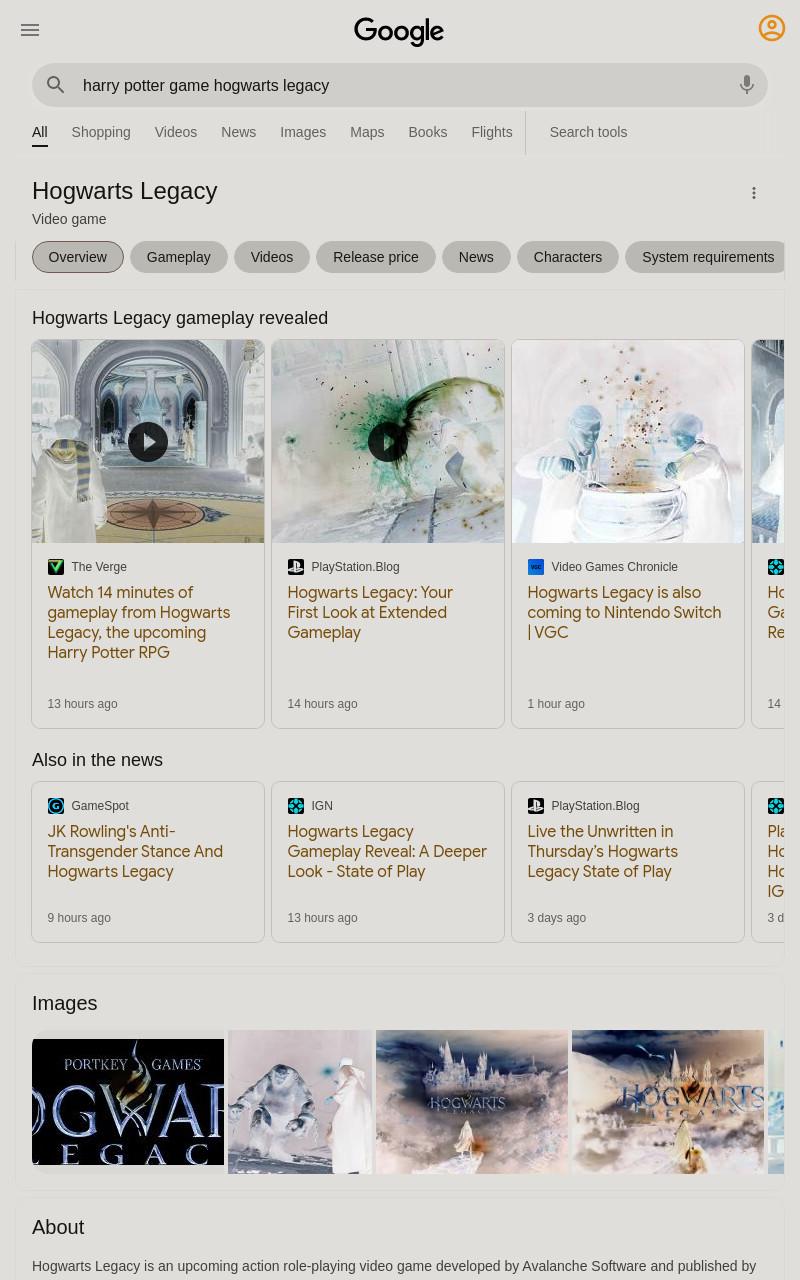Click the account profile icon

tap(772, 28)
